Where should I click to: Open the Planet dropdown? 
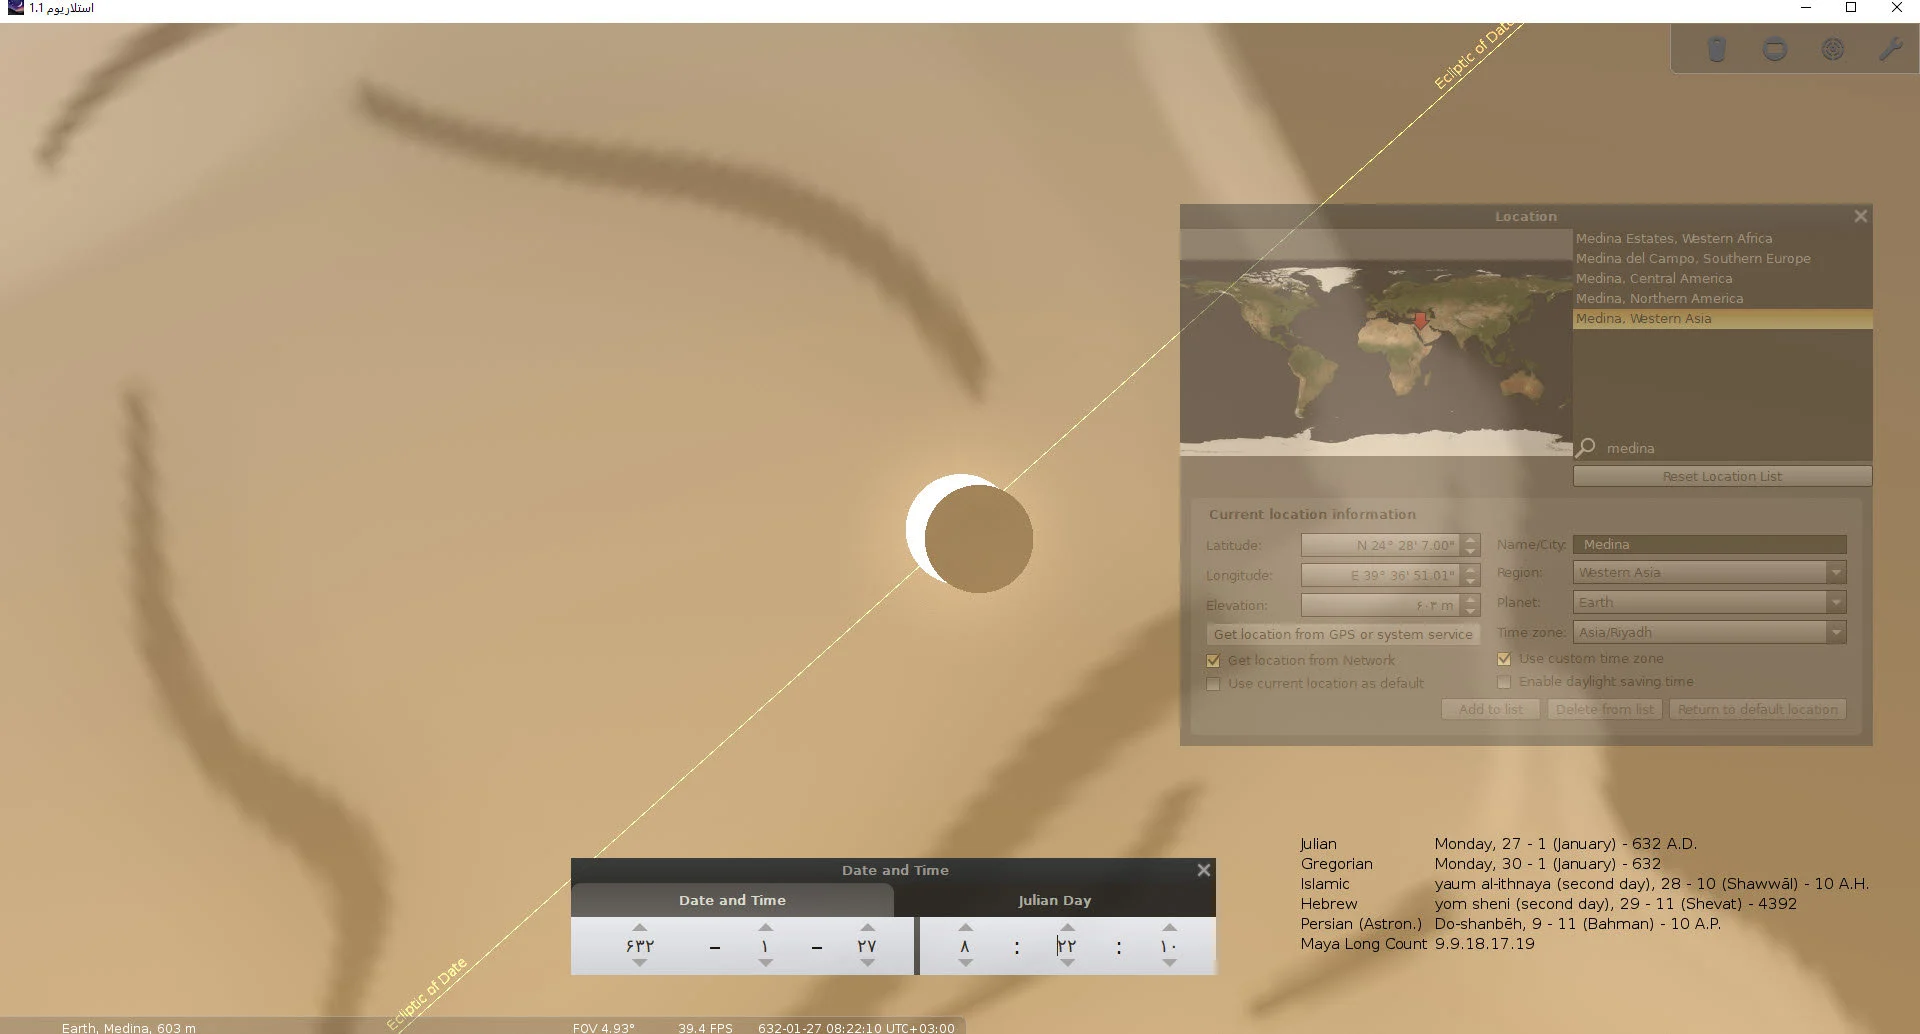(x=1710, y=603)
